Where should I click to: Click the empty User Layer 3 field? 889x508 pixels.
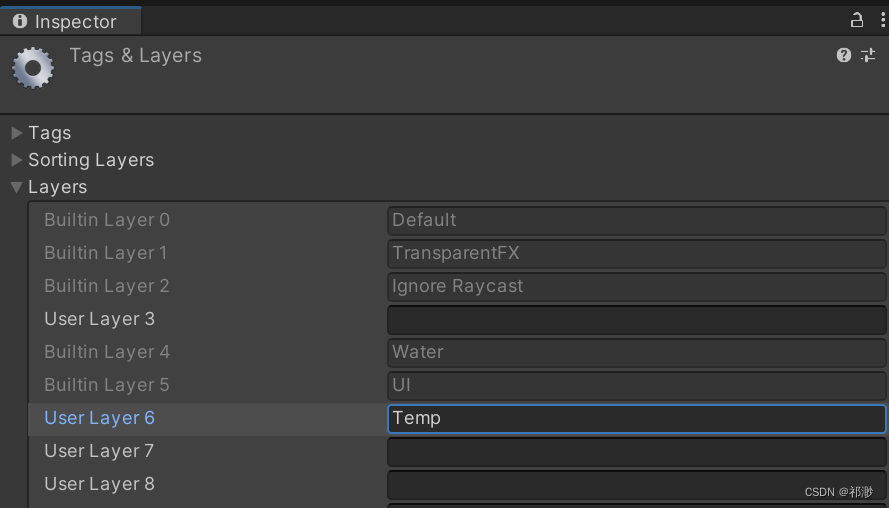click(636, 320)
